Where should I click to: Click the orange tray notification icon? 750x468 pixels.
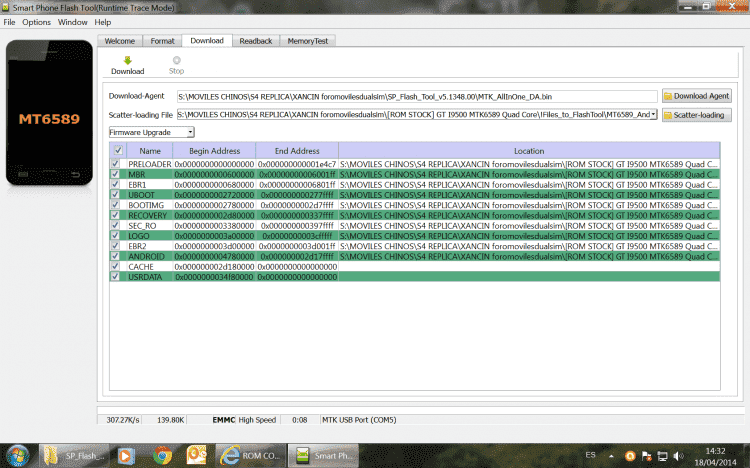tap(630, 456)
